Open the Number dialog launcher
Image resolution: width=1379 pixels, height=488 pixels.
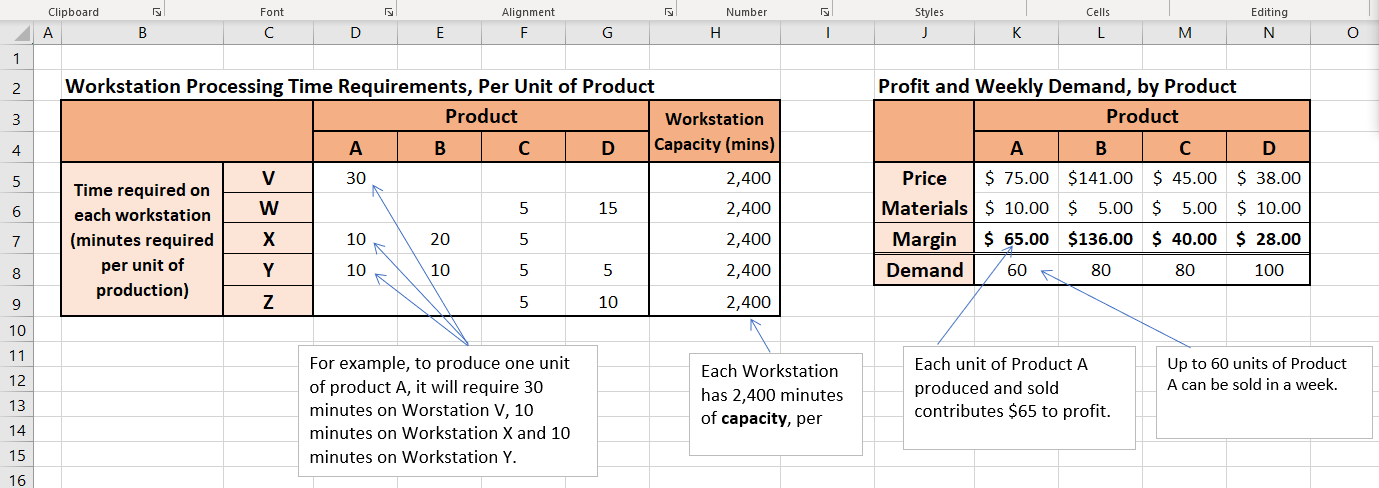point(824,12)
